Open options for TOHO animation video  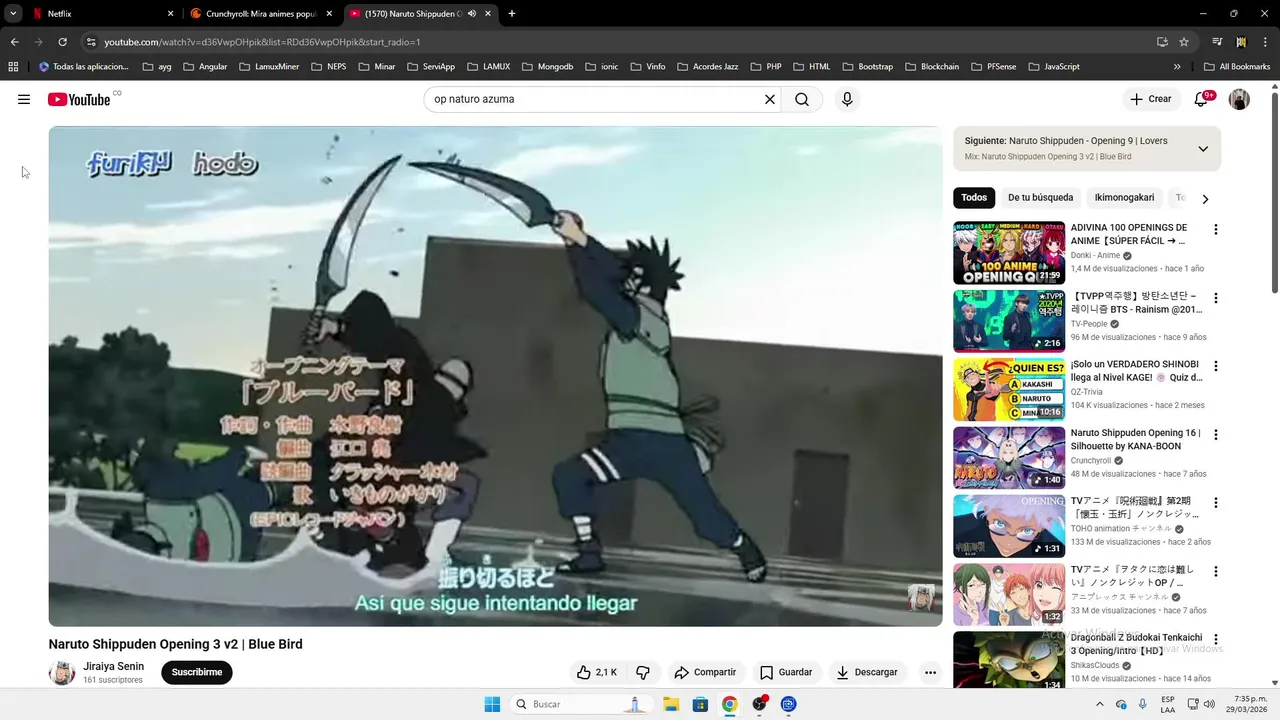(1216, 503)
